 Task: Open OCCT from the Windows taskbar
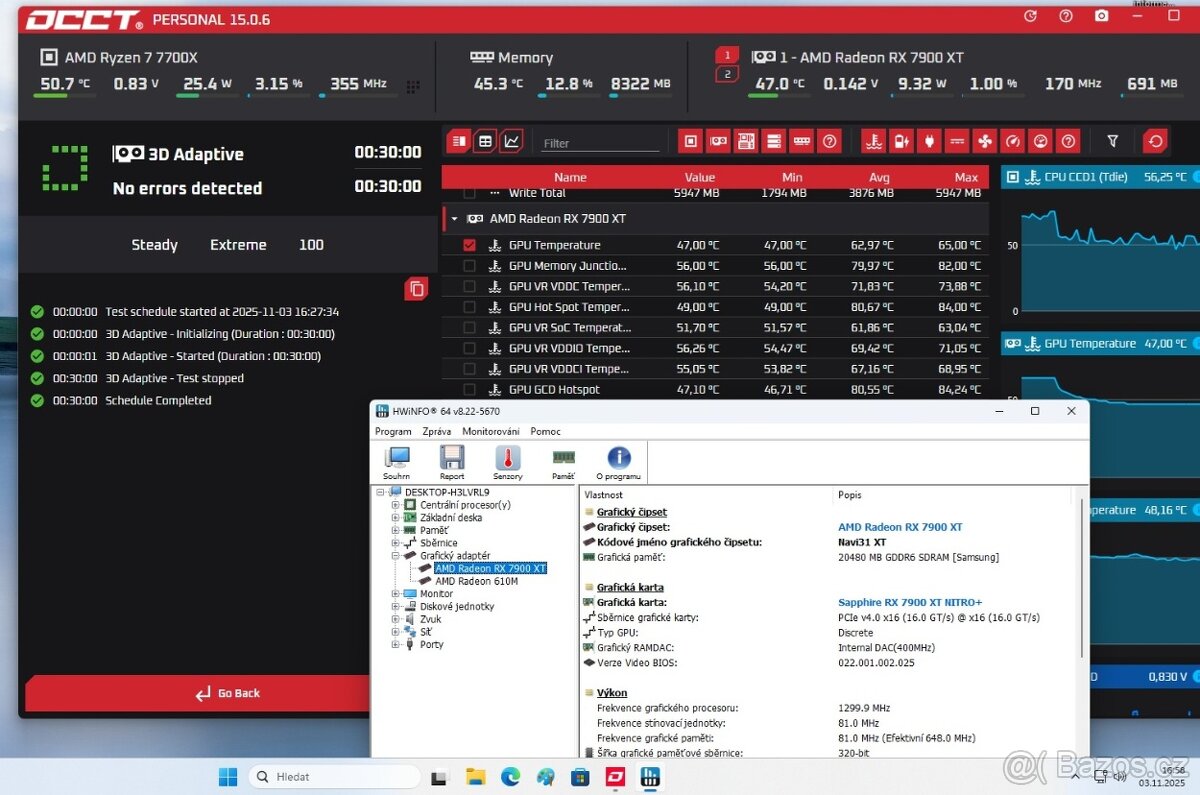615,776
